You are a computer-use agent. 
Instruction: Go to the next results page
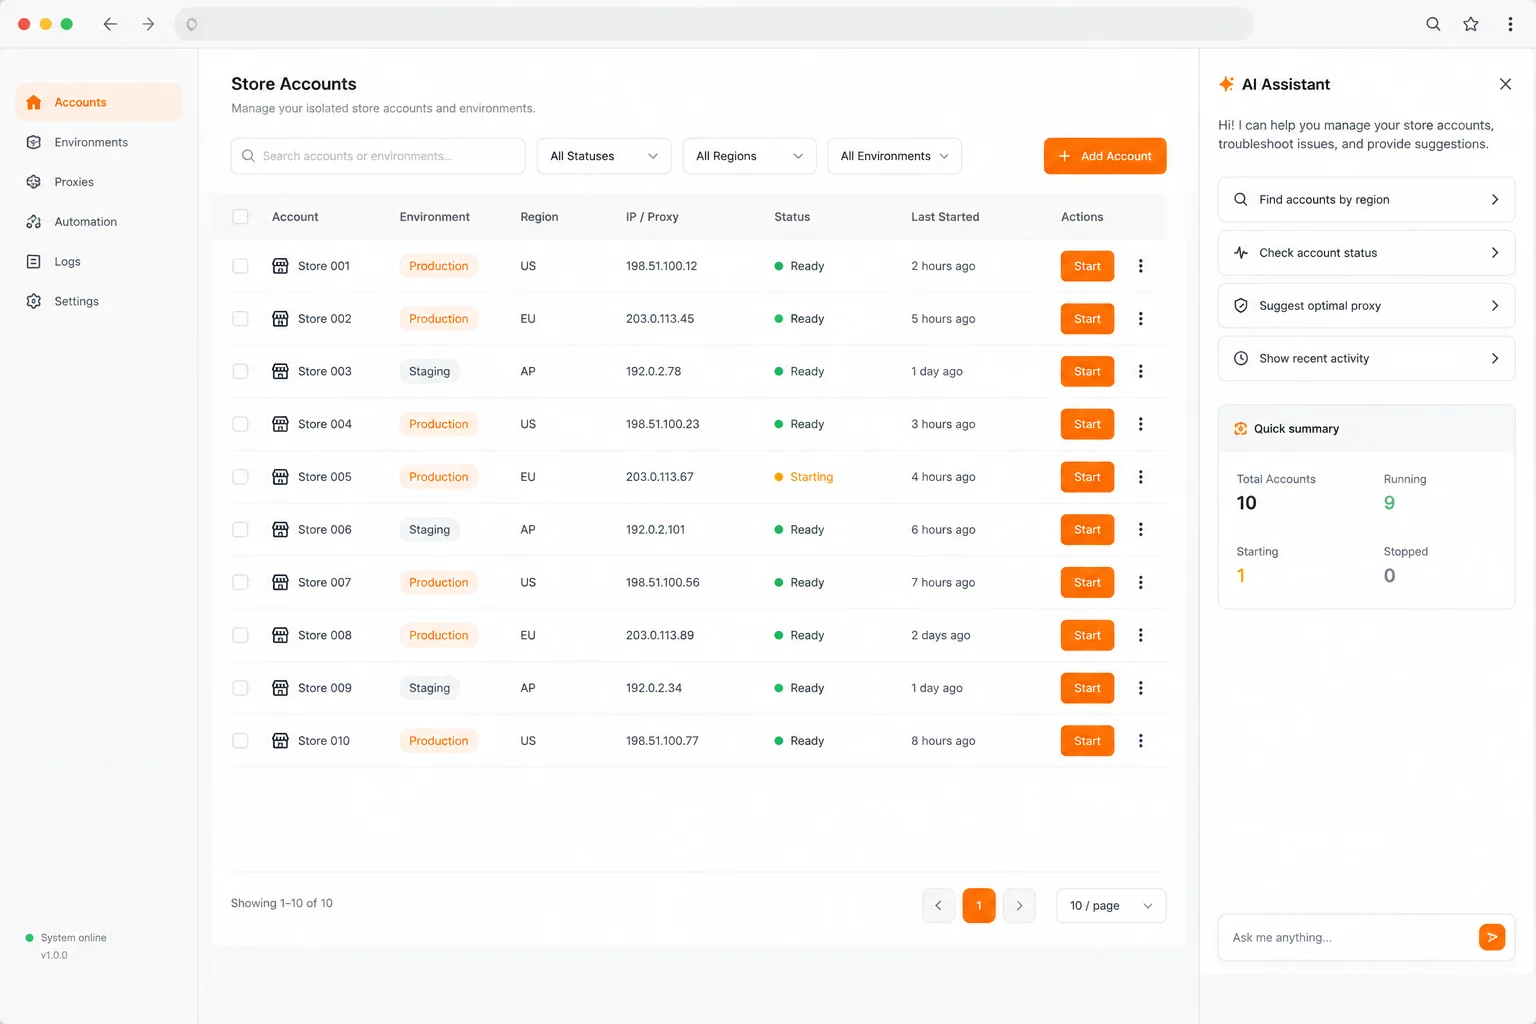[1019, 906]
